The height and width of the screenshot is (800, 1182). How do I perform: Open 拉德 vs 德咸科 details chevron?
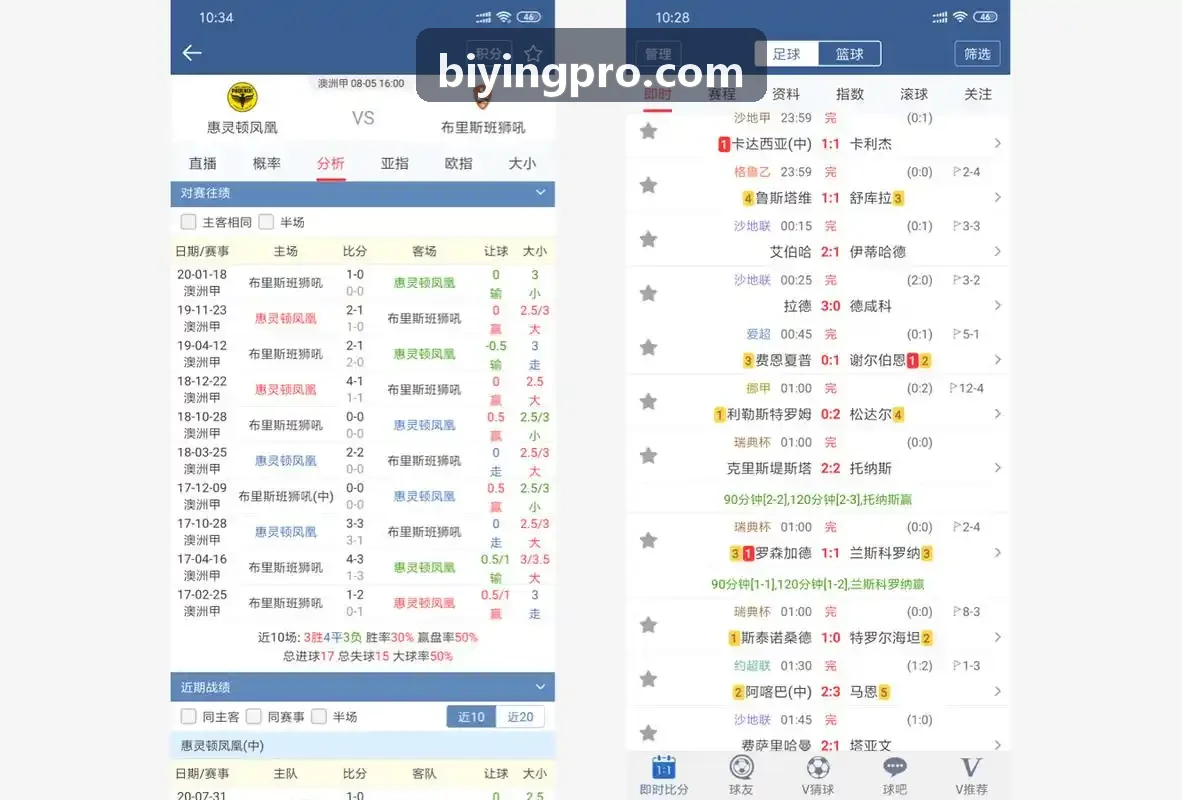(x=997, y=305)
